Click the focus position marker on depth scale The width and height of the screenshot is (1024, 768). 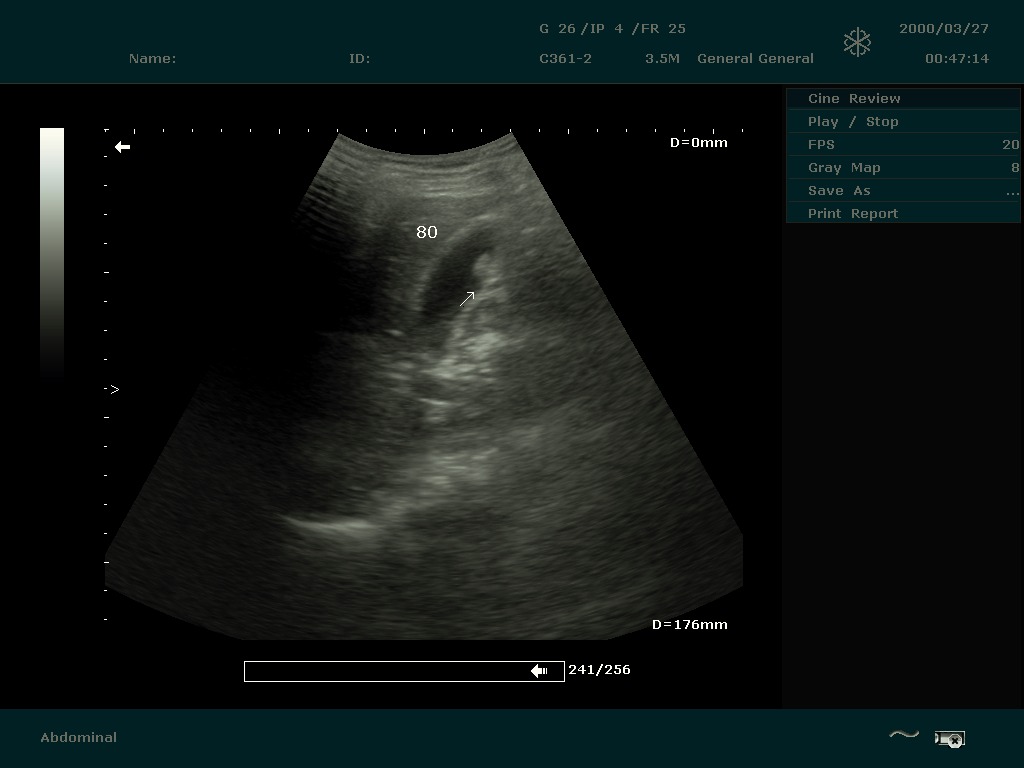pos(114,389)
